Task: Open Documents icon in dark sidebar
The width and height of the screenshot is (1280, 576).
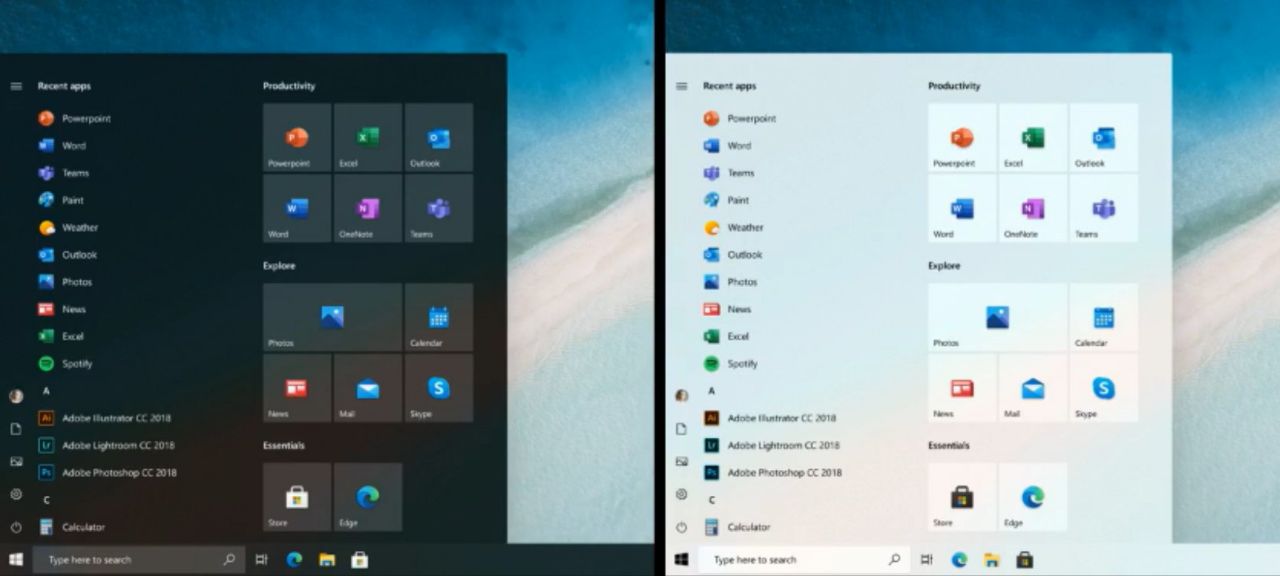Action: click(16, 429)
